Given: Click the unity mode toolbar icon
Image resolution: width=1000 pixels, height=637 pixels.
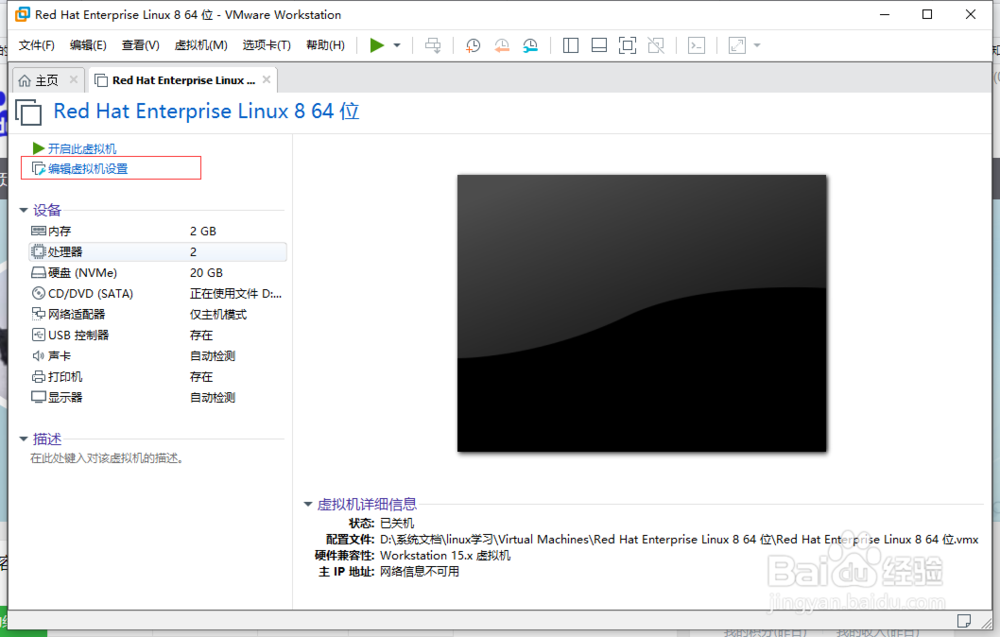Looking at the screenshot, I should pos(656,45).
